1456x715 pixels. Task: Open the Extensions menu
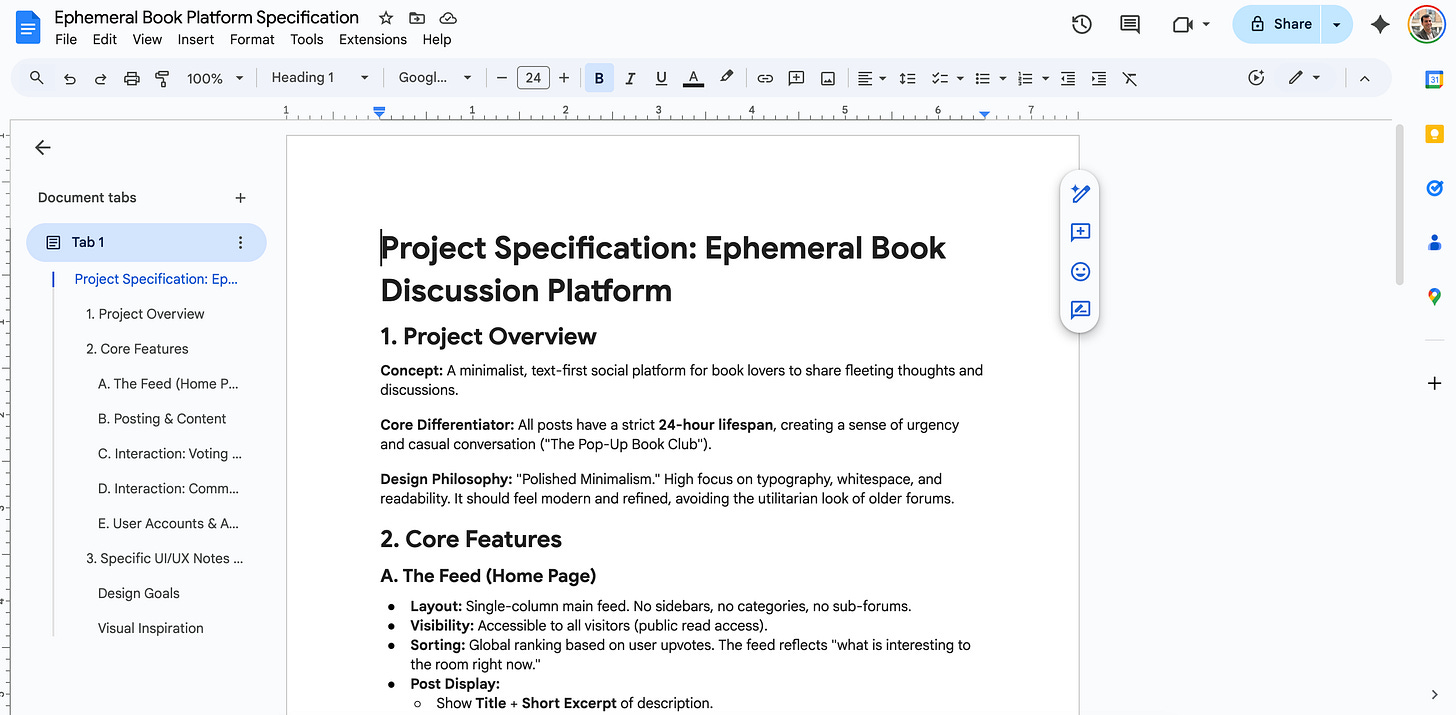(372, 39)
